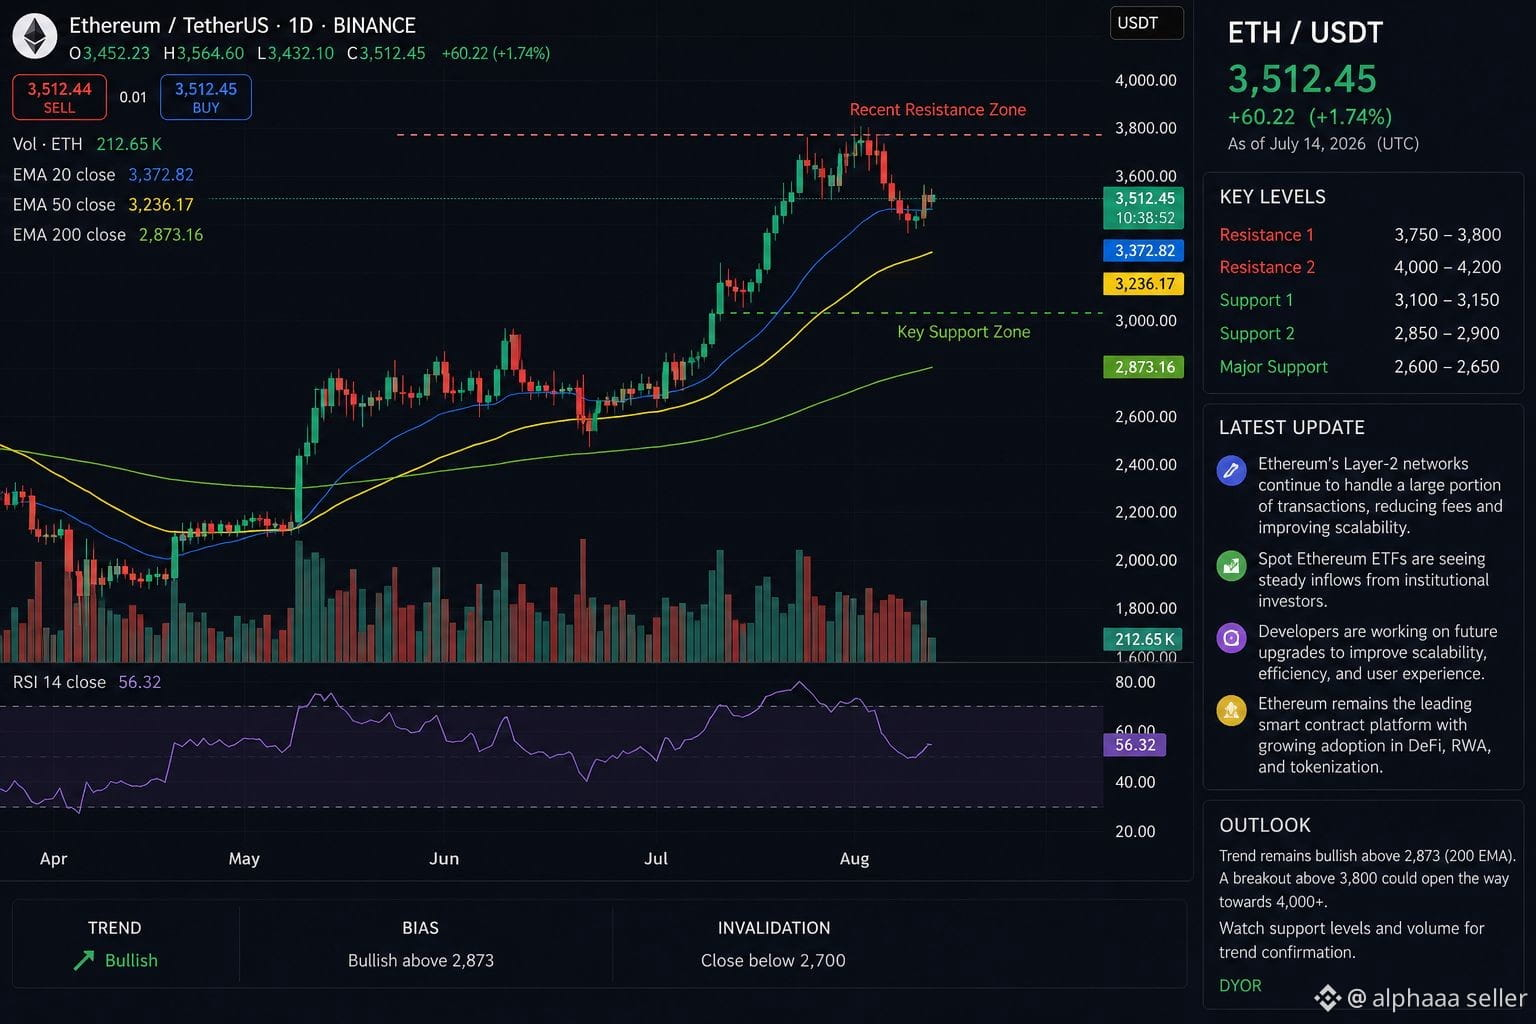Screen dimensions: 1536x1024
Task: Click the green 212.65 K volume tag
Action: [1144, 639]
